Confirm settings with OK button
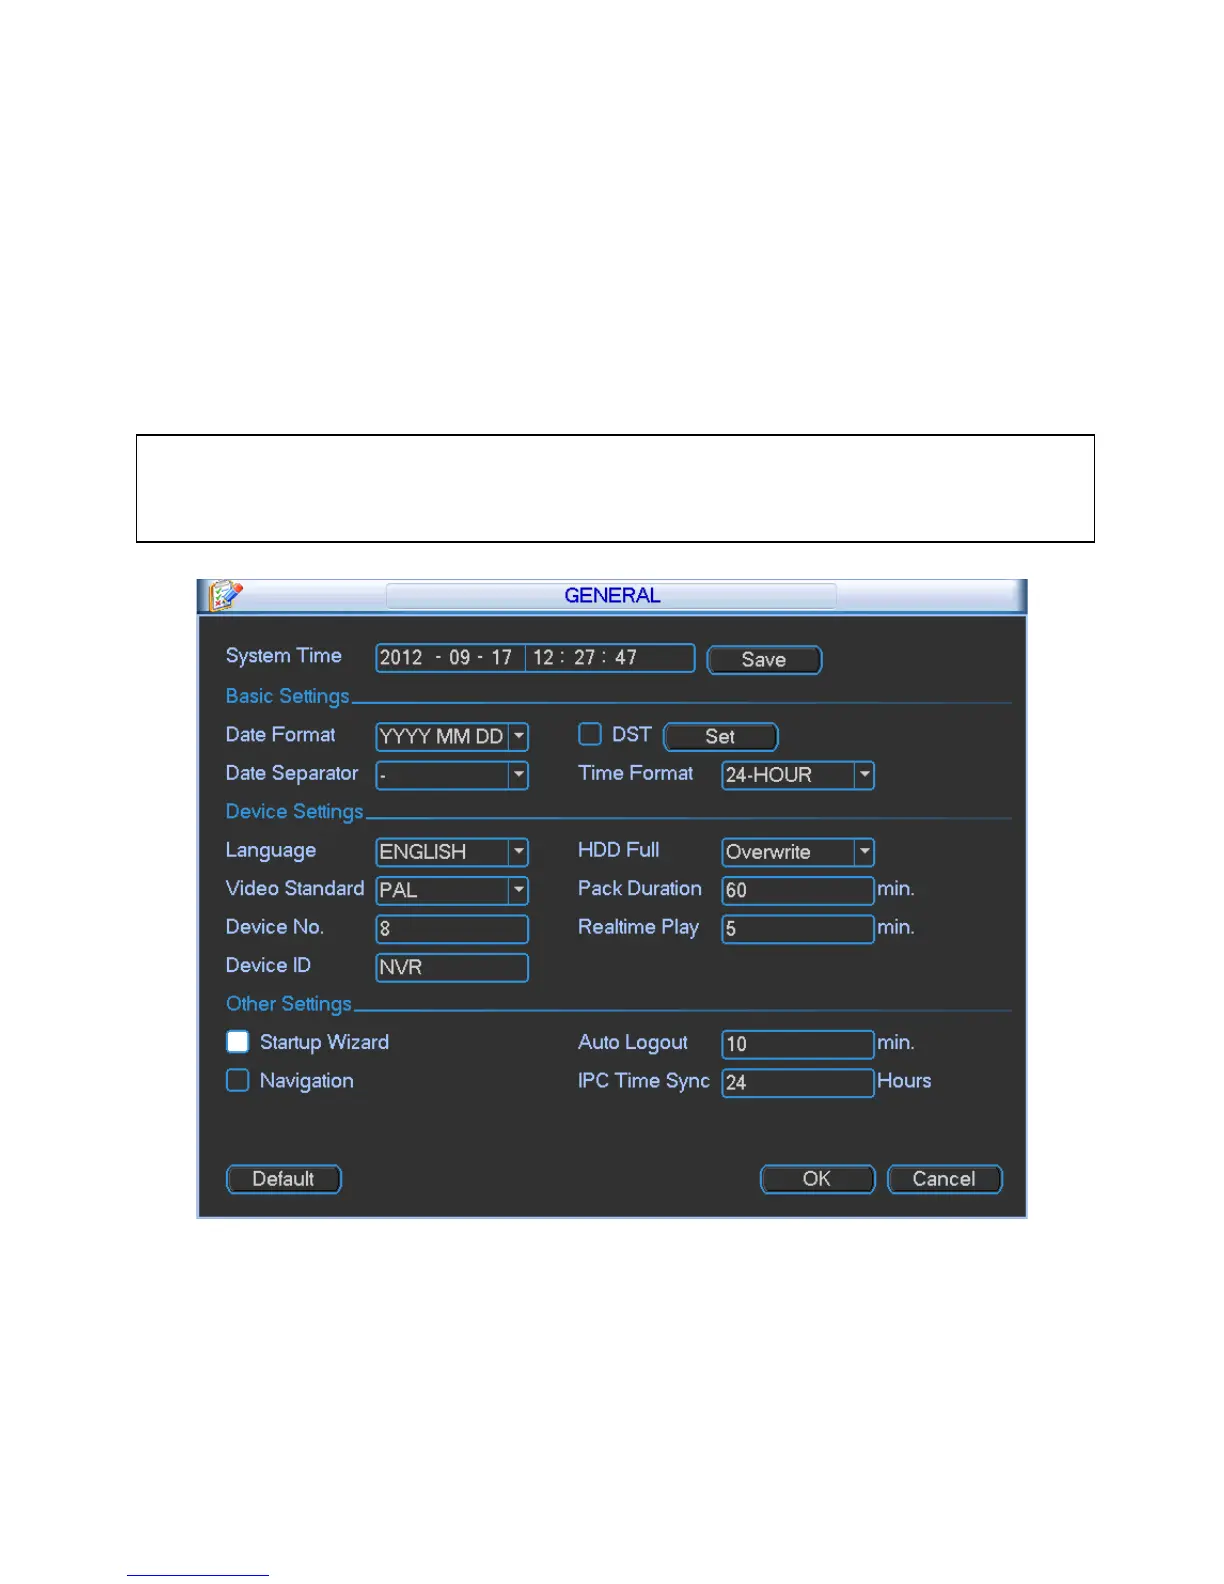The height and width of the screenshot is (1584, 1224). (x=817, y=1179)
